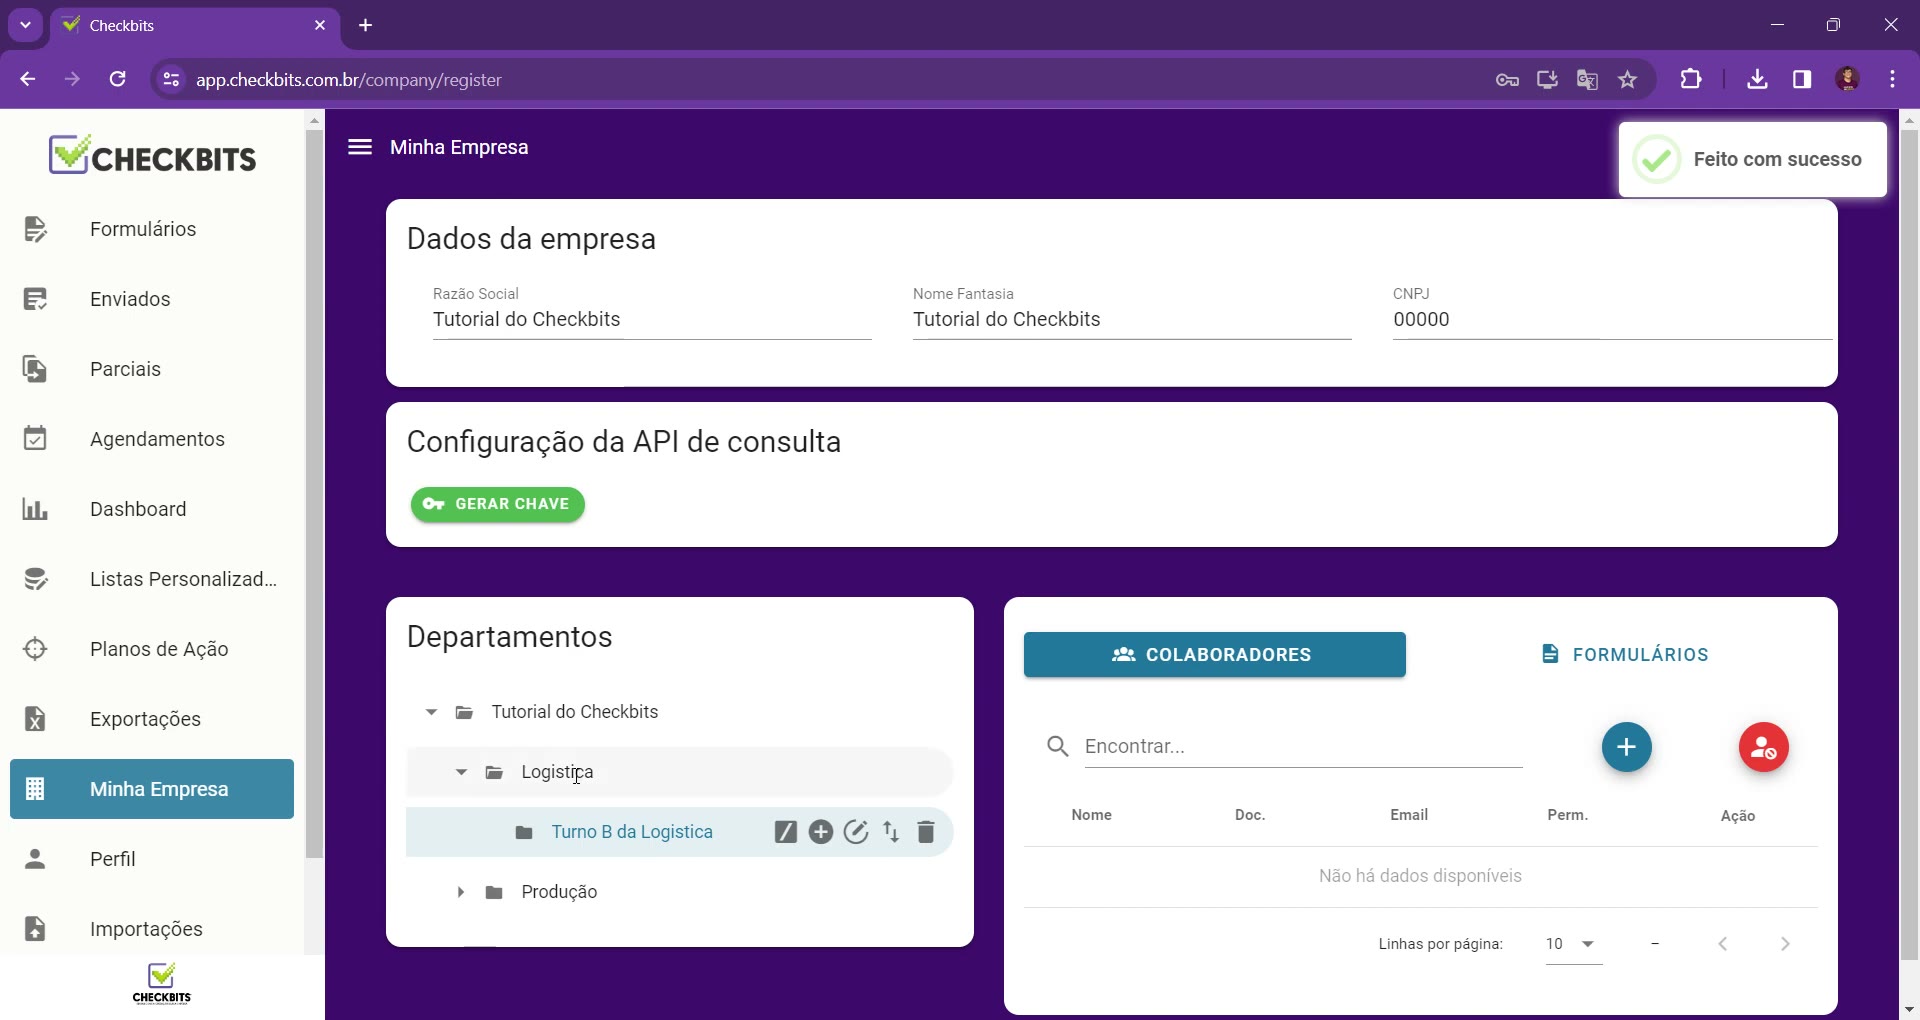
Task: Bookmark this page with star icon
Action: point(1628,79)
